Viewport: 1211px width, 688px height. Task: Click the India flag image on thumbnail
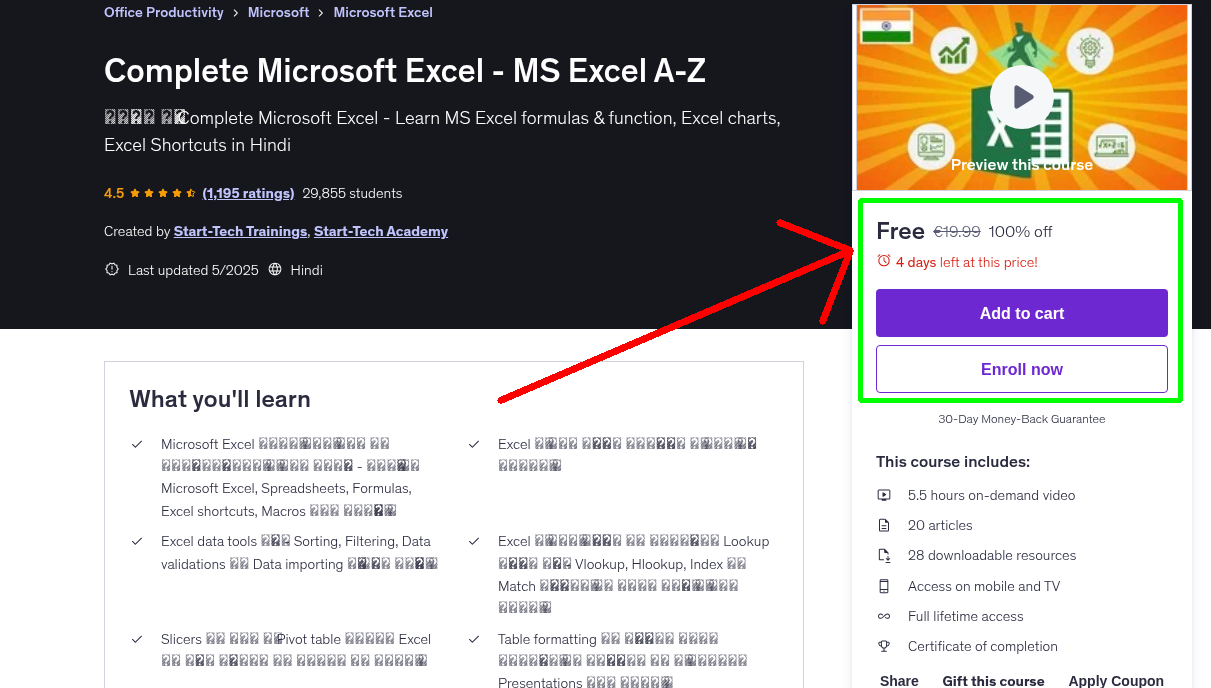886,26
